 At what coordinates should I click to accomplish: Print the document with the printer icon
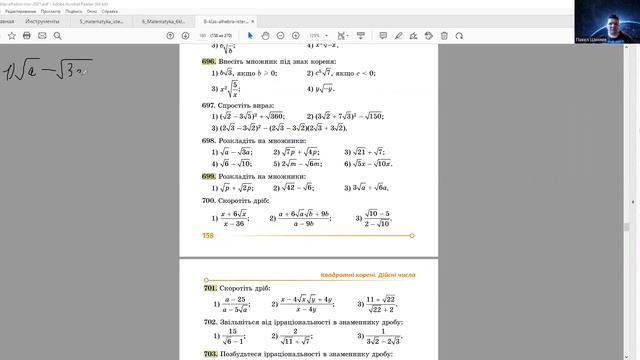pos(27,36)
